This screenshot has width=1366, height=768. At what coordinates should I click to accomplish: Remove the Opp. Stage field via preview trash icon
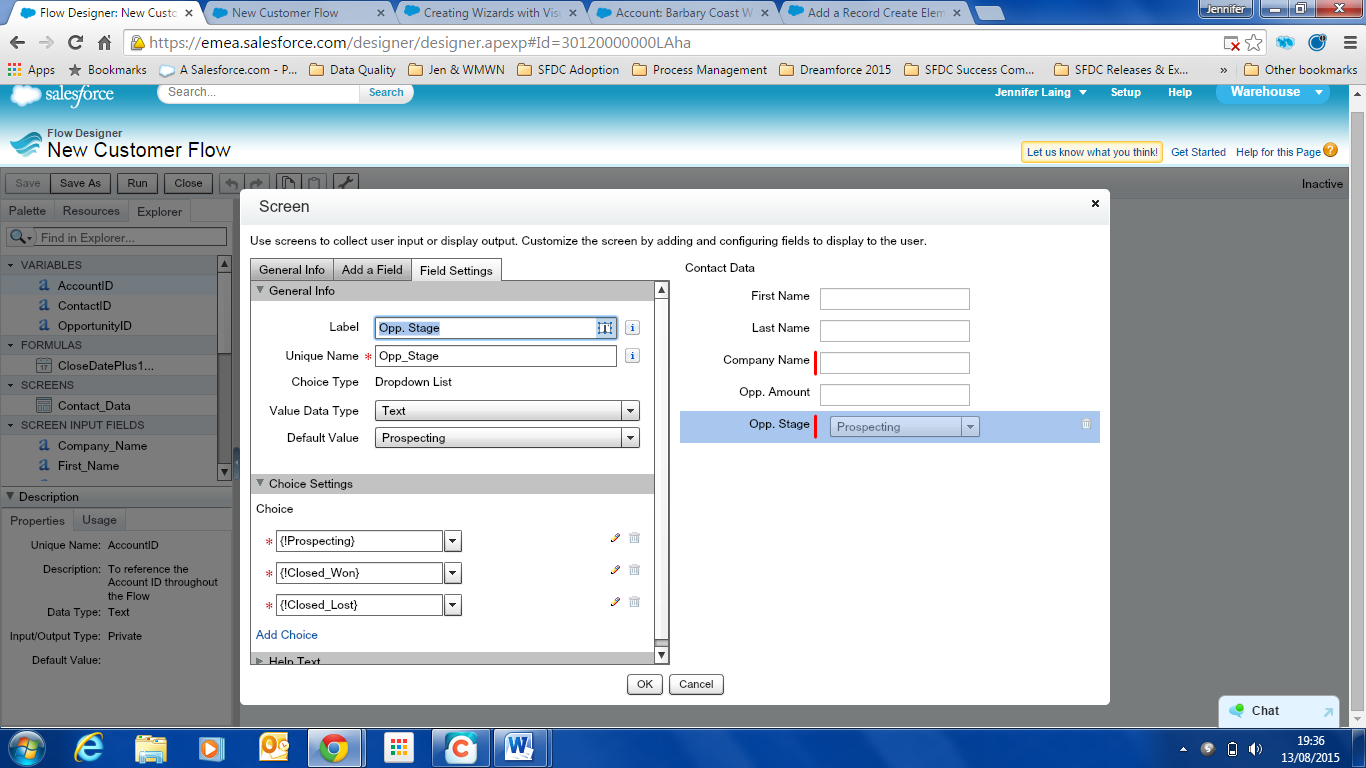[1086, 424]
